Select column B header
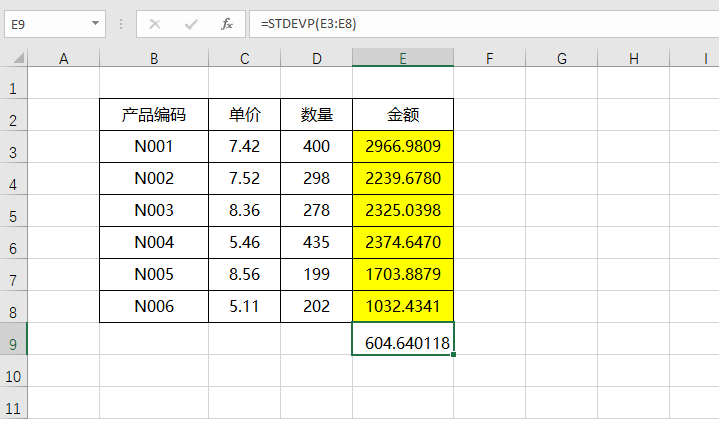 [154, 59]
